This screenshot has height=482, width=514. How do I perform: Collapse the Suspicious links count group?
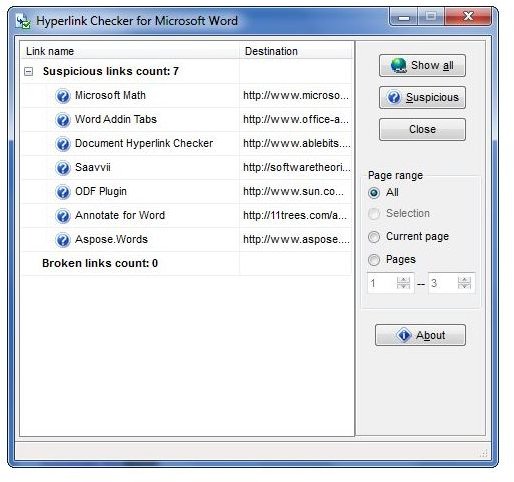click(29, 71)
